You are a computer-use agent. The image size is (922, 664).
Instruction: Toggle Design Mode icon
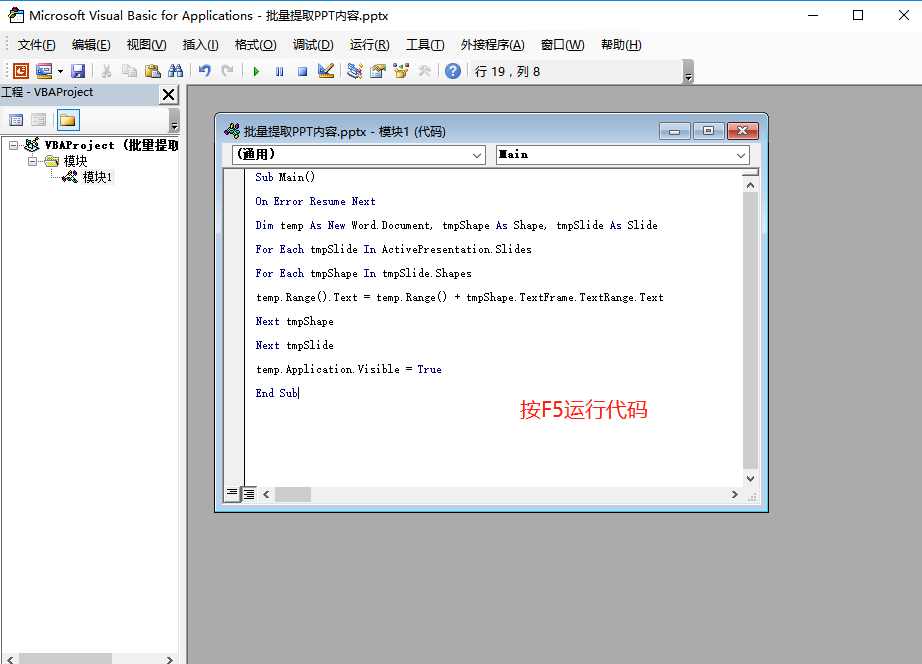tap(326, 71)
